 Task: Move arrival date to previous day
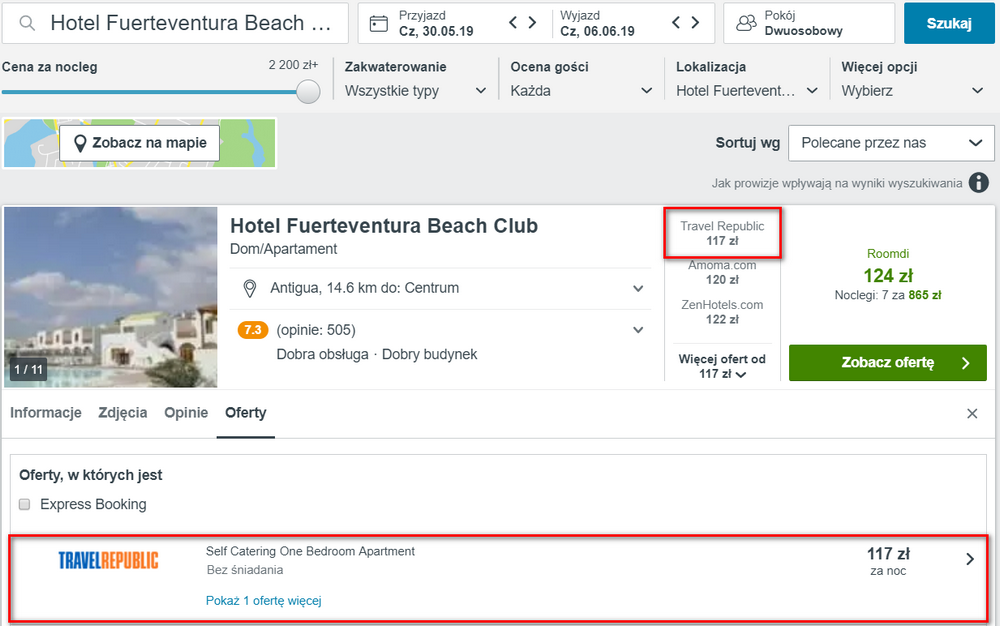point(513,23)
